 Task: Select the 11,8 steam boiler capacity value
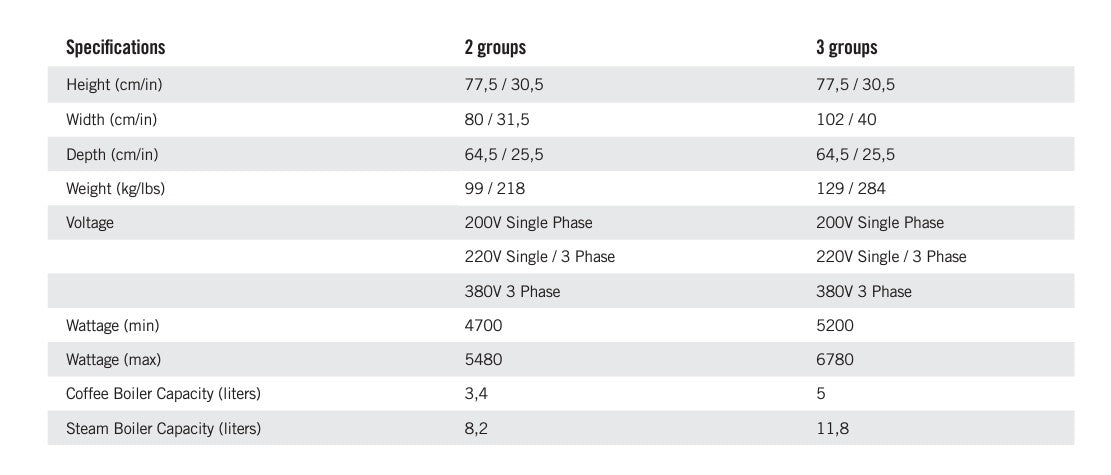pos(833,429)
